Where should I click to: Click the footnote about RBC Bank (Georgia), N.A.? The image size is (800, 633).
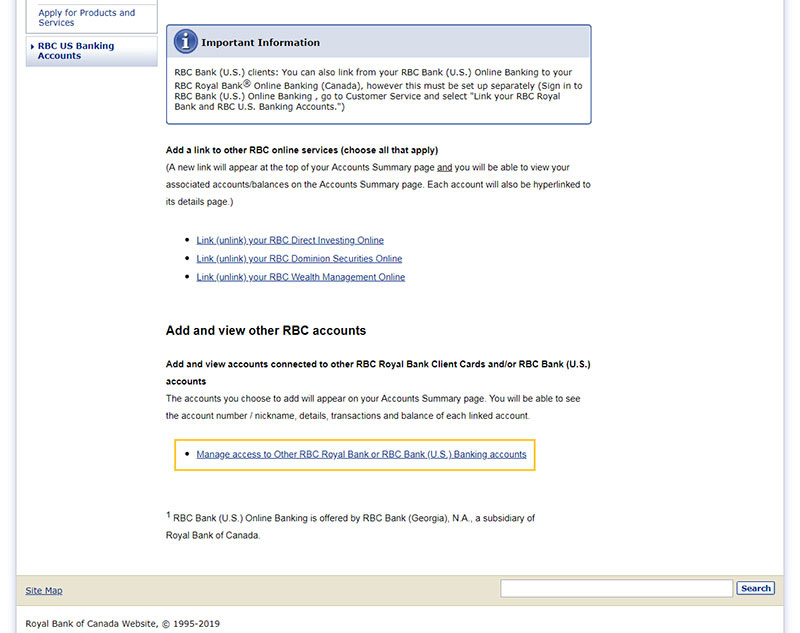tap(351, 526)
